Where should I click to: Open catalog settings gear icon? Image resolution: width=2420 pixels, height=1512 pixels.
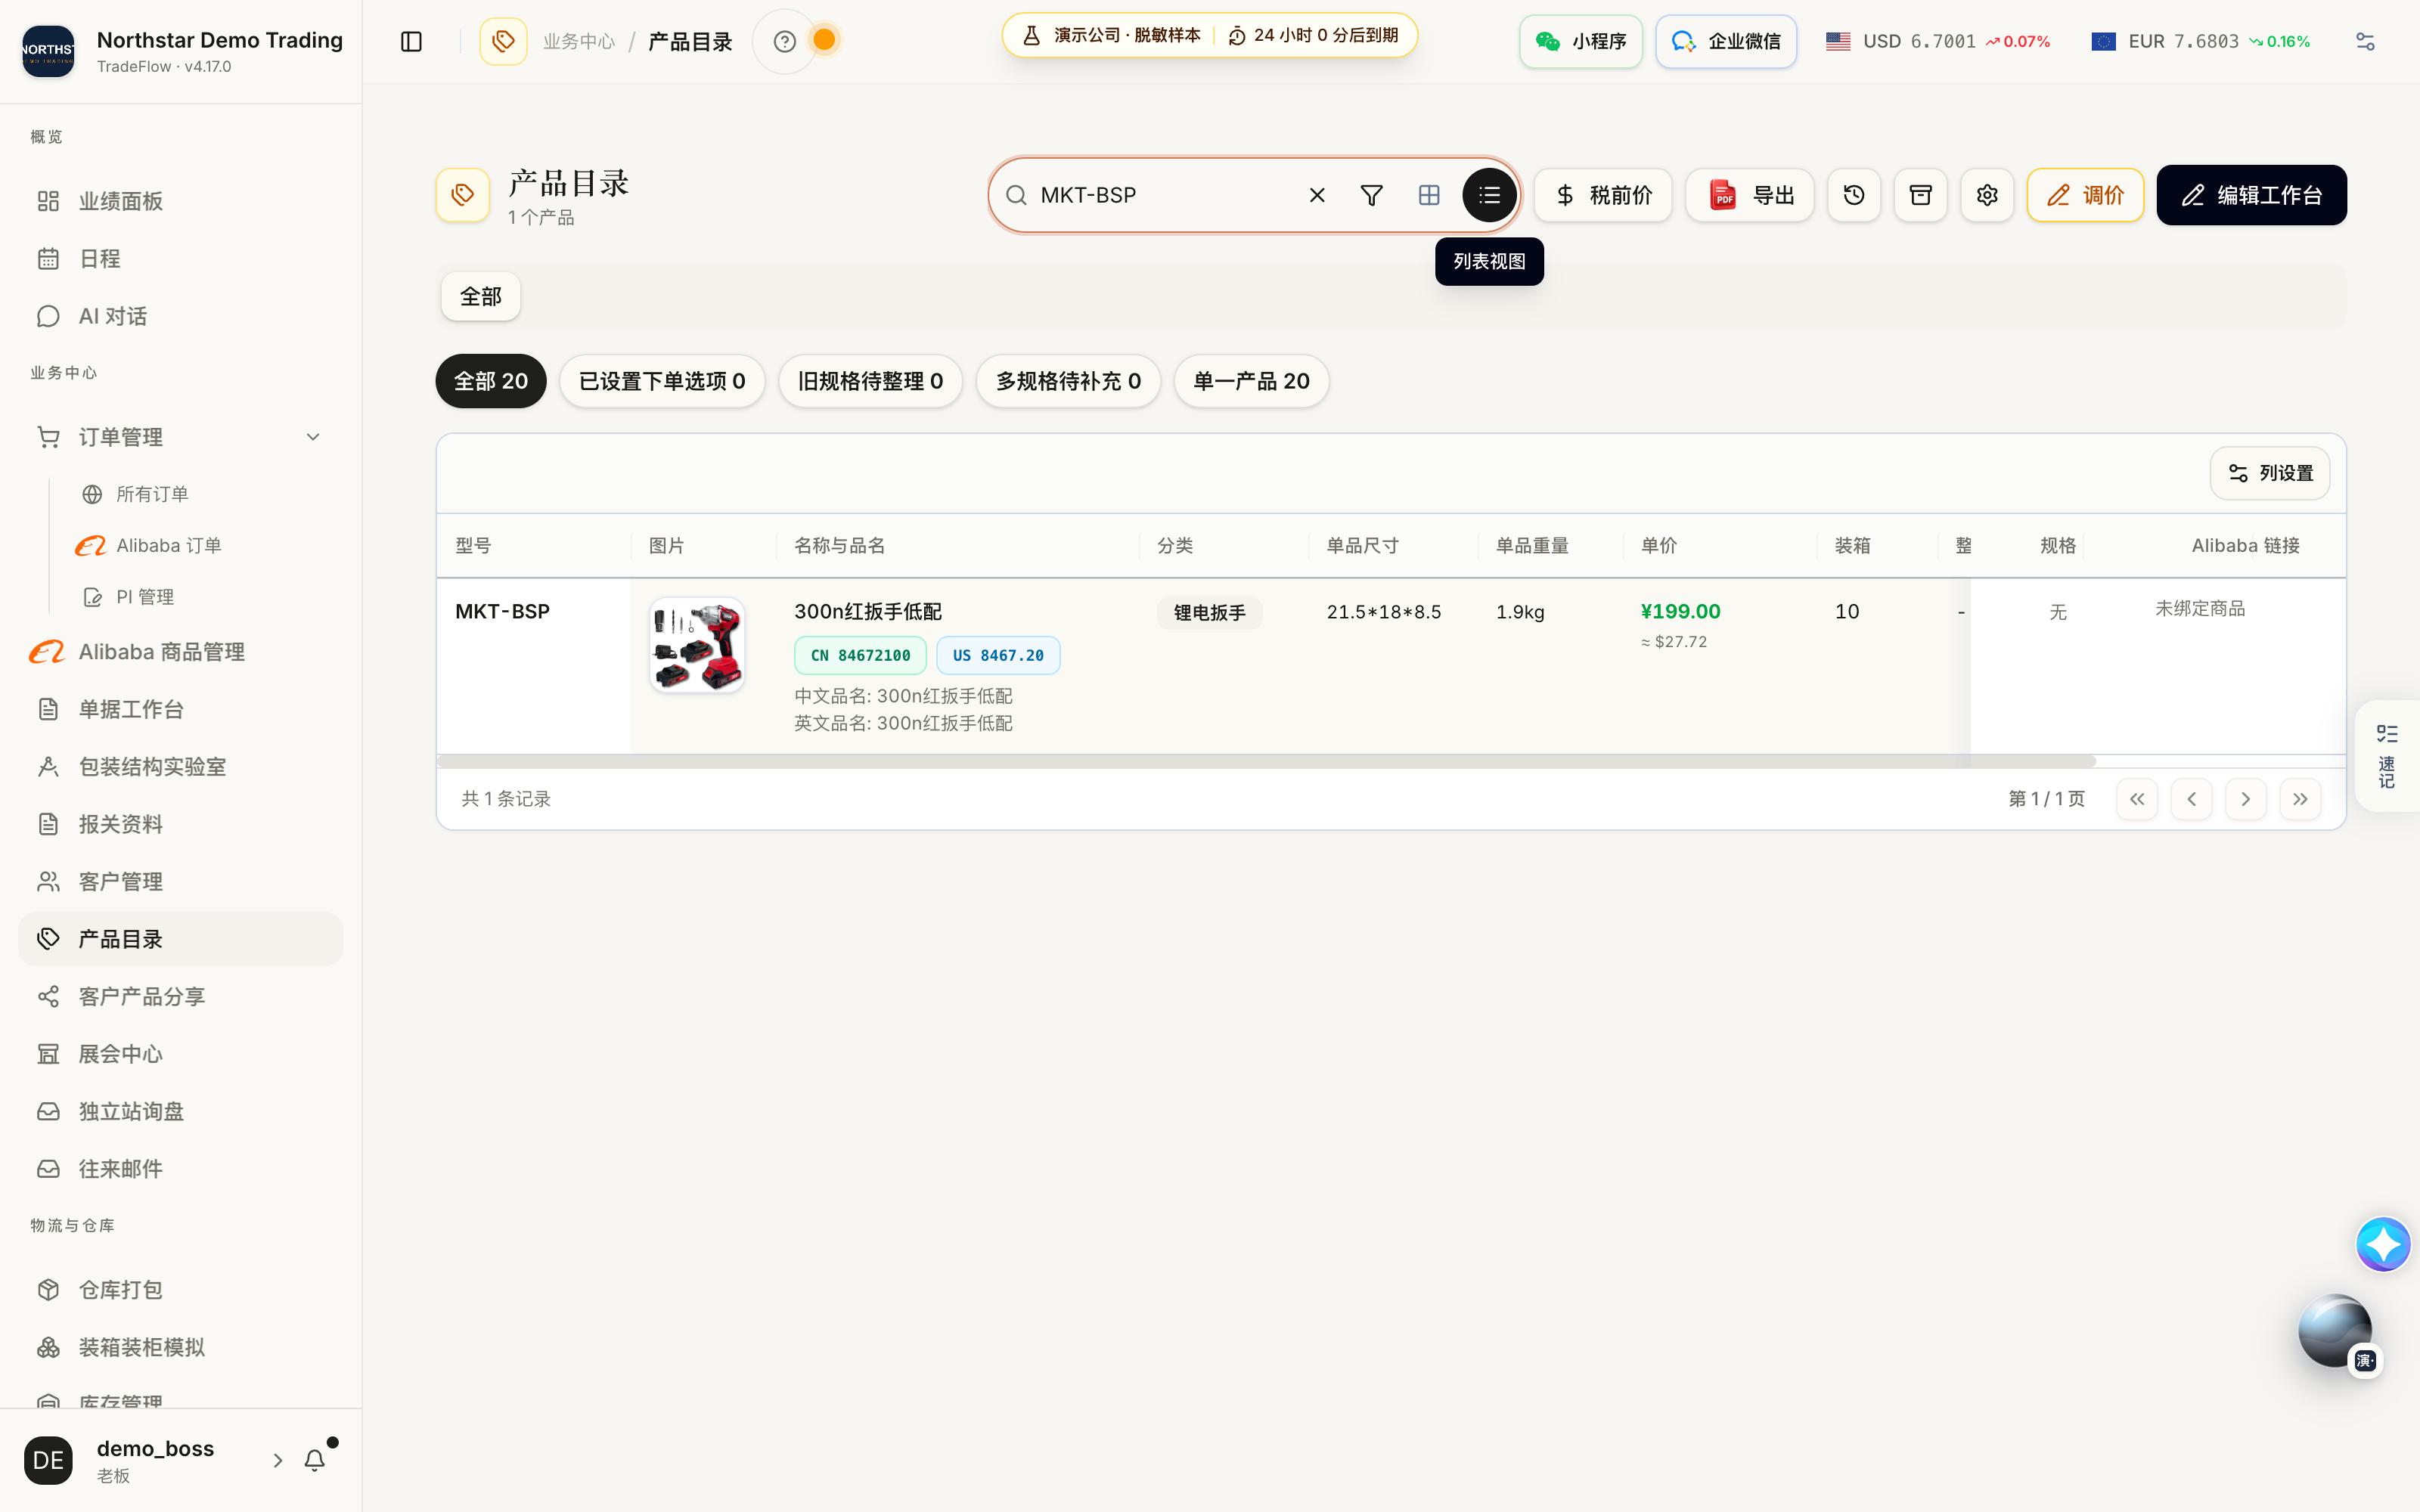coord(1987,195)
